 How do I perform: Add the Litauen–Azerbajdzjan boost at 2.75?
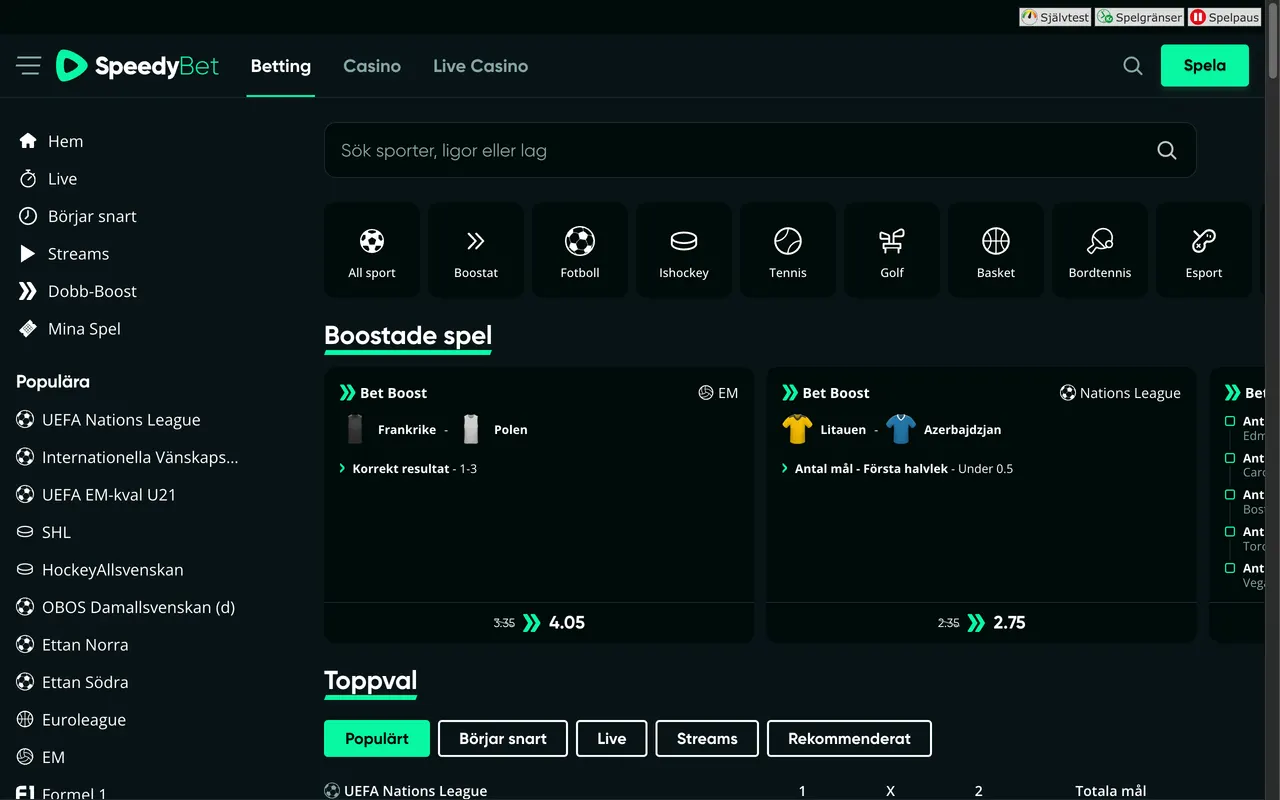click(x=981, y=622)
